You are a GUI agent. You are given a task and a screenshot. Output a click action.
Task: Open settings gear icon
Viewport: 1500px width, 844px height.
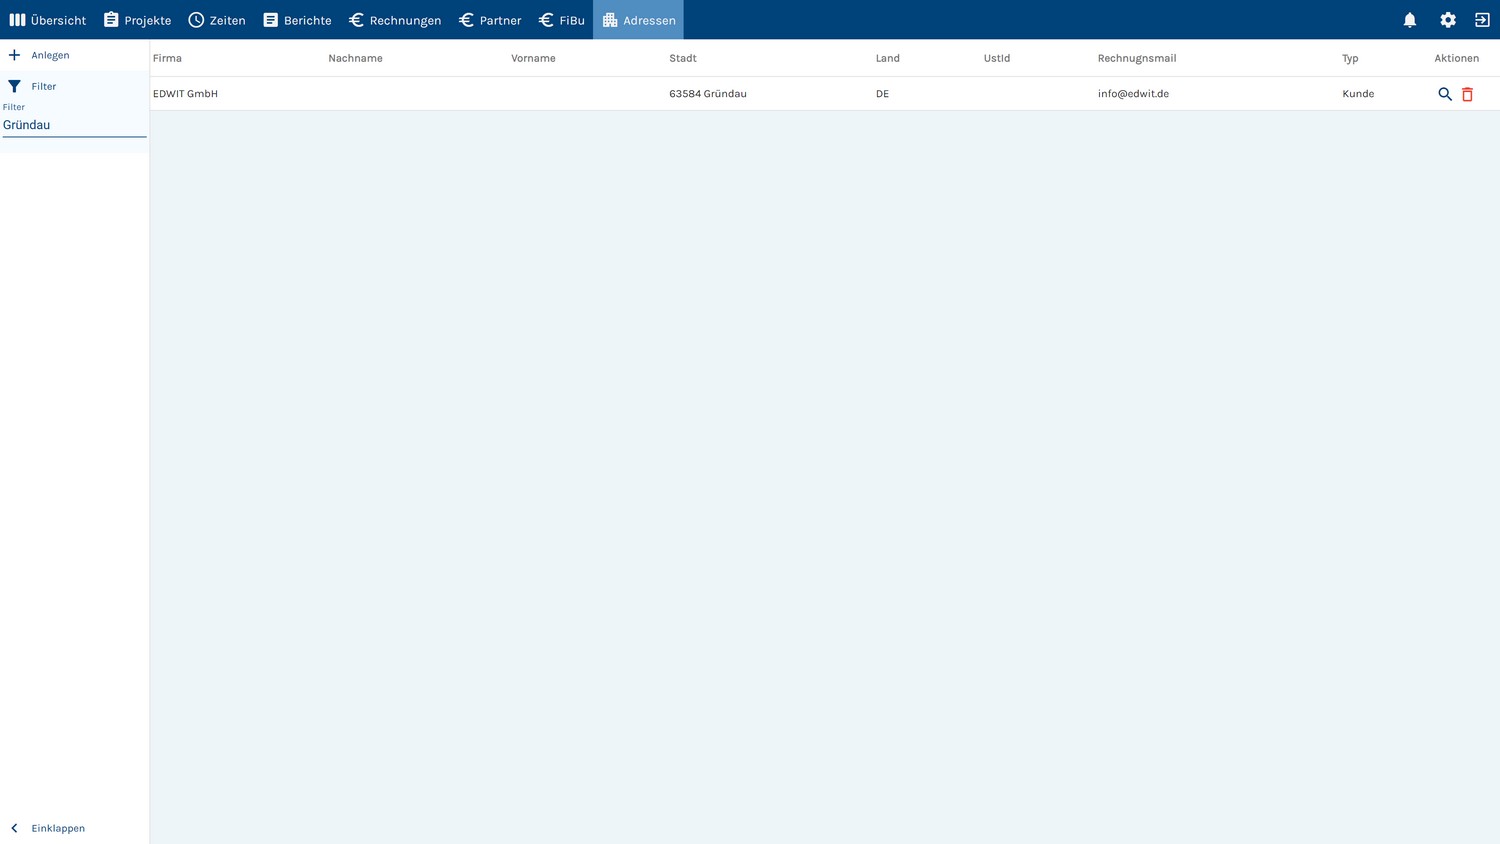[x=1448, y=20]
